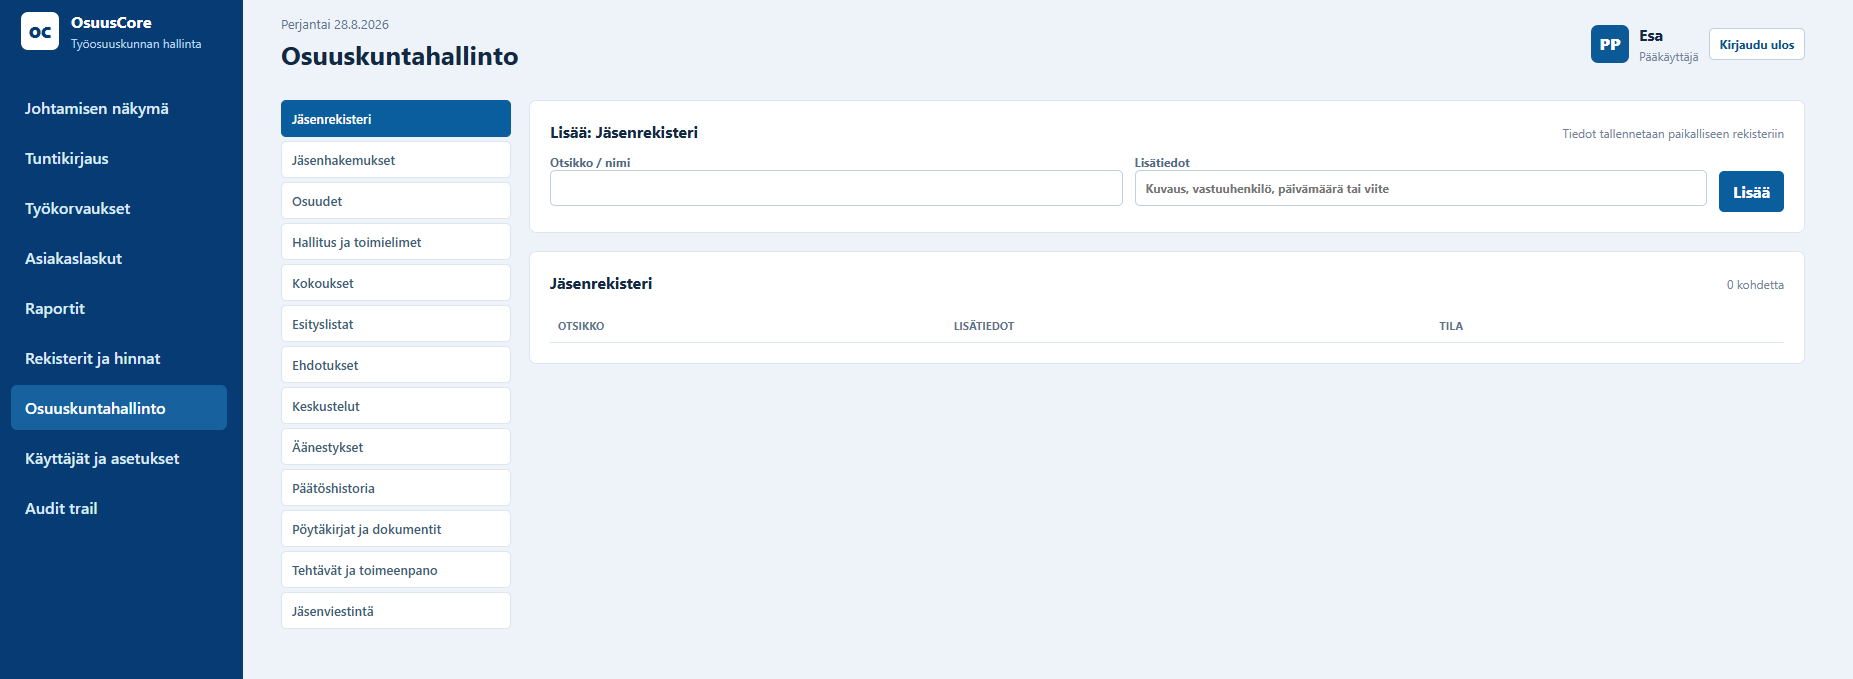The width and height of the screenshot is (1853, 679).
Task: Click the user name Esa
Action: [x=1651, y=36]
